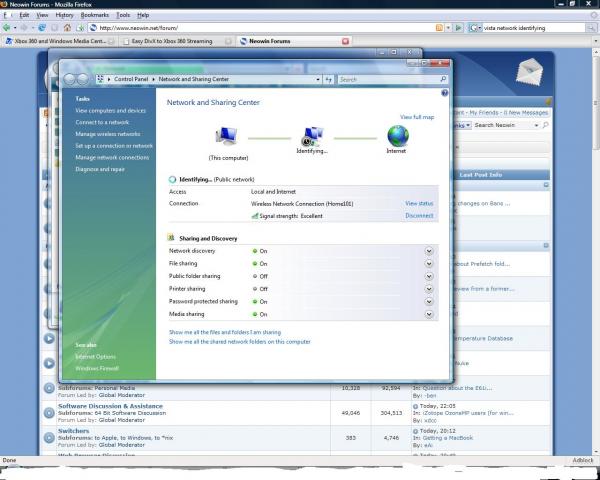Screen dimensions: 600x480
Task: Click View computers and devices task
Action: tap(111, 111)
